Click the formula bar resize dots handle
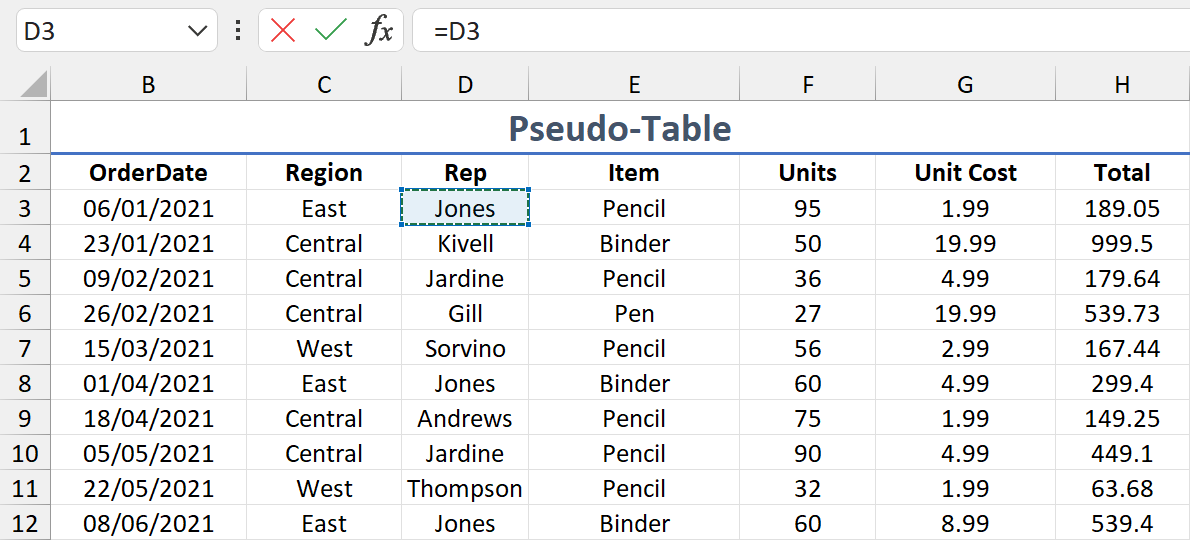Viewport: 1190px width, 540px height. point(237,31)
